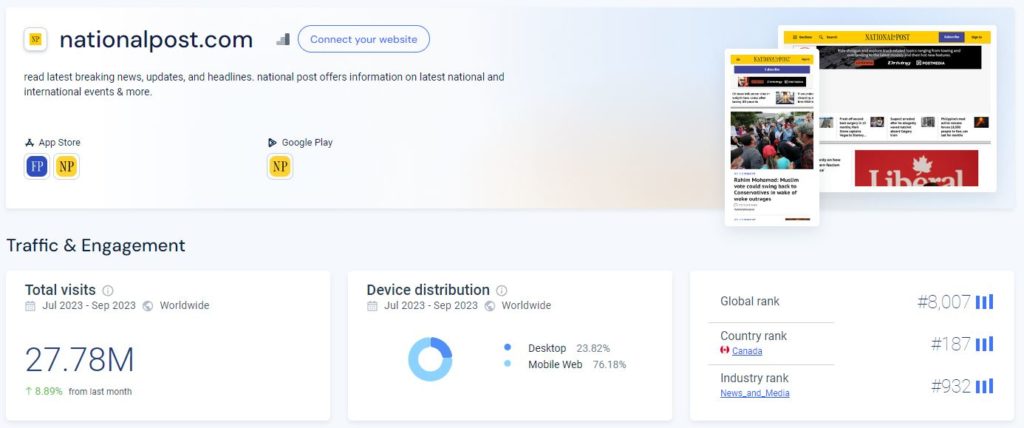Click the #187 country rank value
This screenshot has height=428, width=1024.
952,344
